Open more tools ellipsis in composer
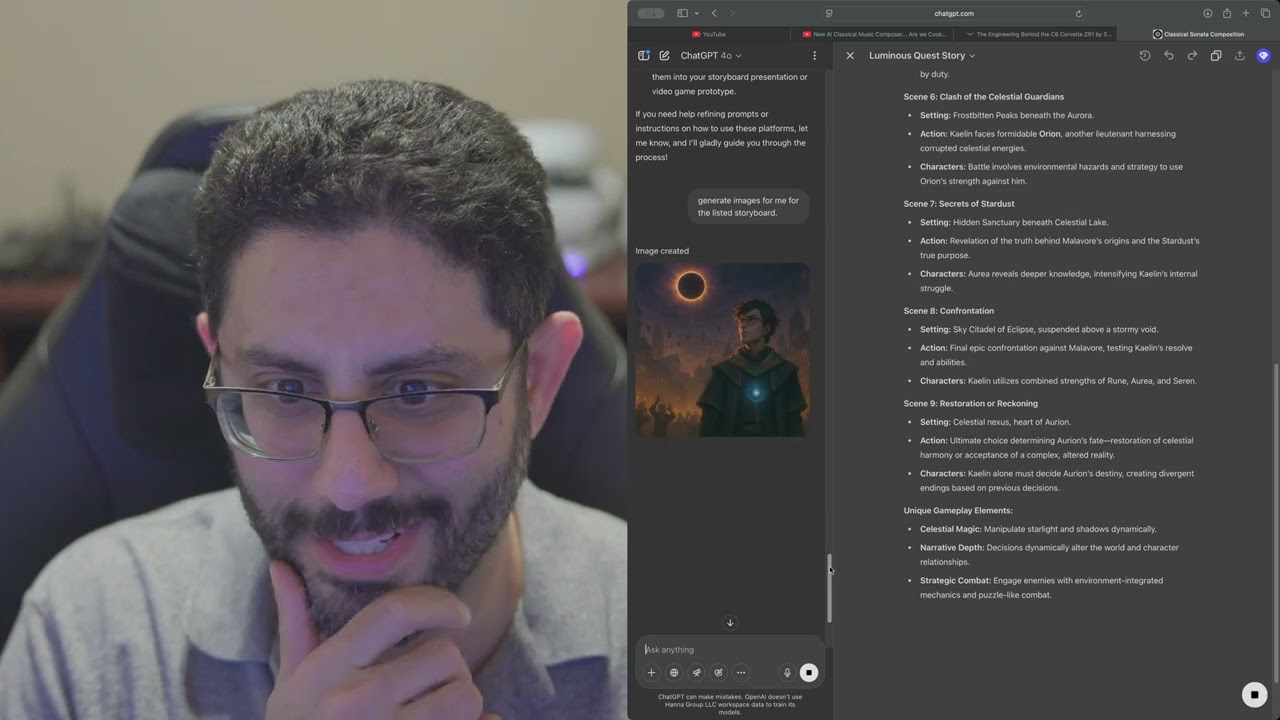This screenshot has width=1280, height=720. pyautogui.click(x=741, y=673)
